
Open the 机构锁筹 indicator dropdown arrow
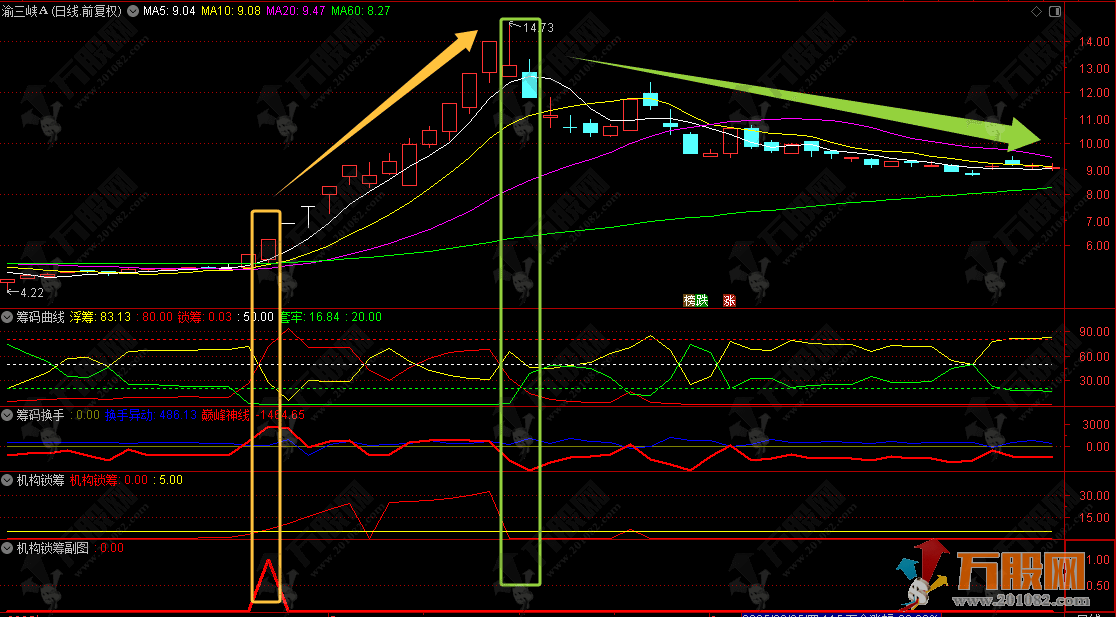click(x=9, y=480)
